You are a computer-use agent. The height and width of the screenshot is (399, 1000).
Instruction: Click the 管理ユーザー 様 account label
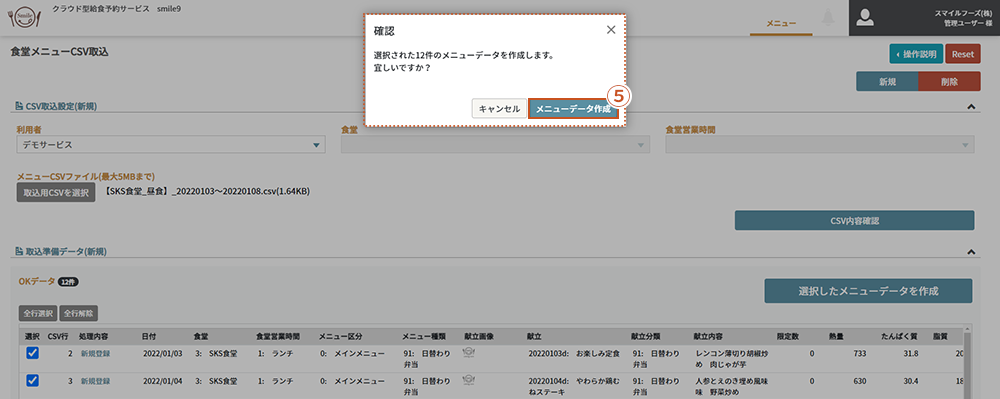[967, 23]
